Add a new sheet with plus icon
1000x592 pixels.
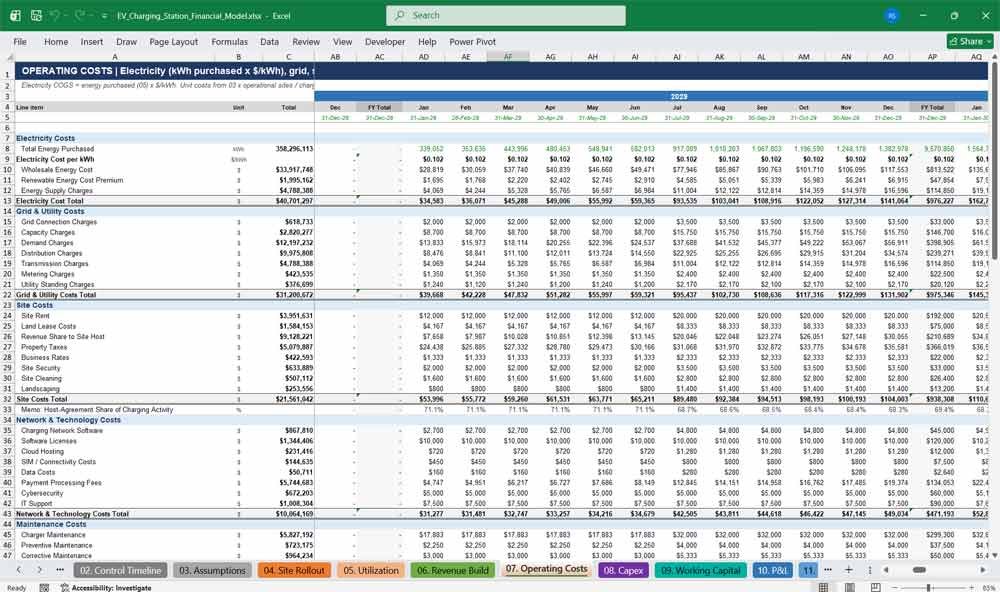(x=849, y=570)
